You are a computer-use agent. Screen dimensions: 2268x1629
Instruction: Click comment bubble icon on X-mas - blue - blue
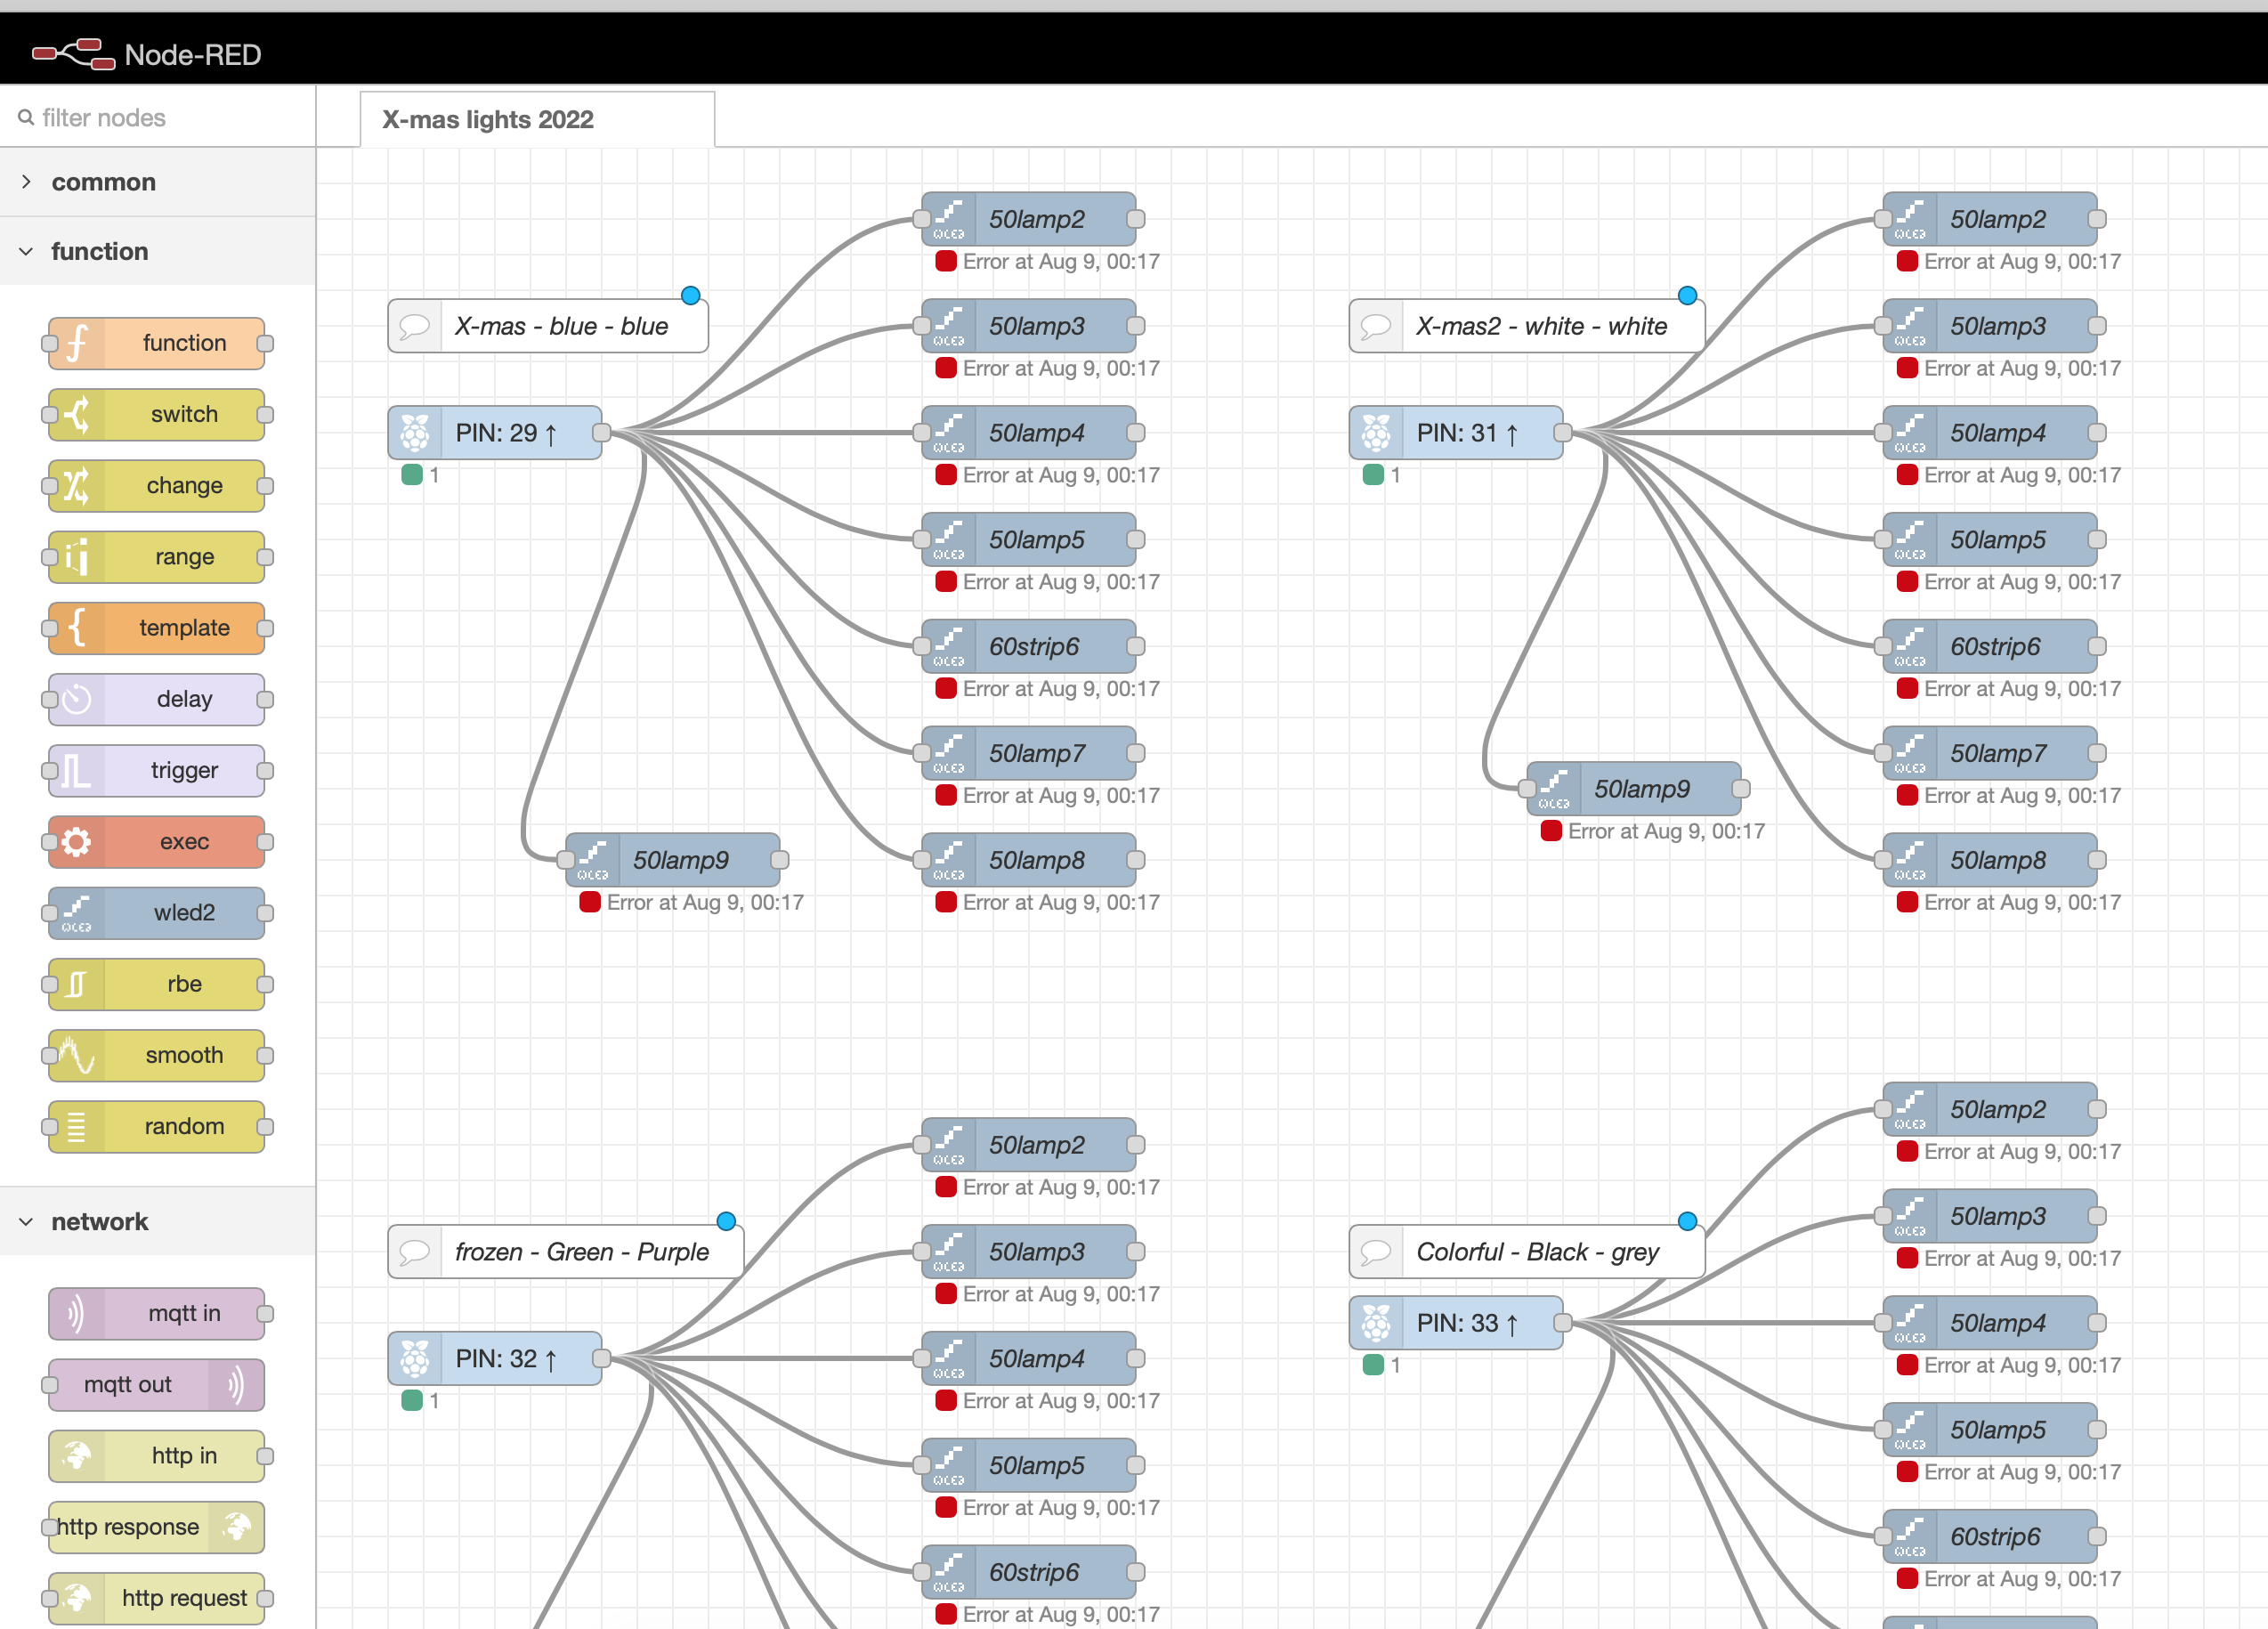point(415,326)
